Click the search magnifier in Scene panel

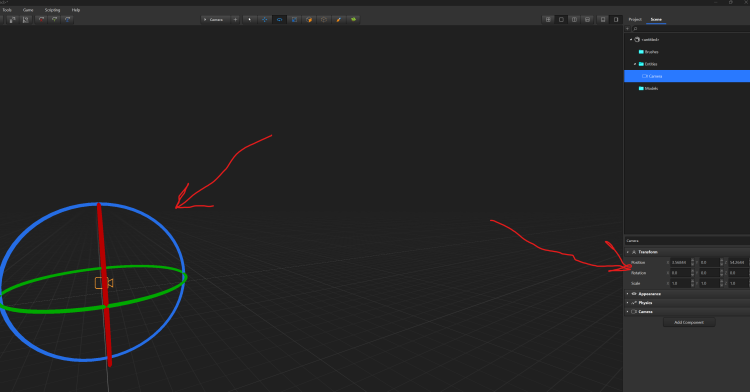635,29
